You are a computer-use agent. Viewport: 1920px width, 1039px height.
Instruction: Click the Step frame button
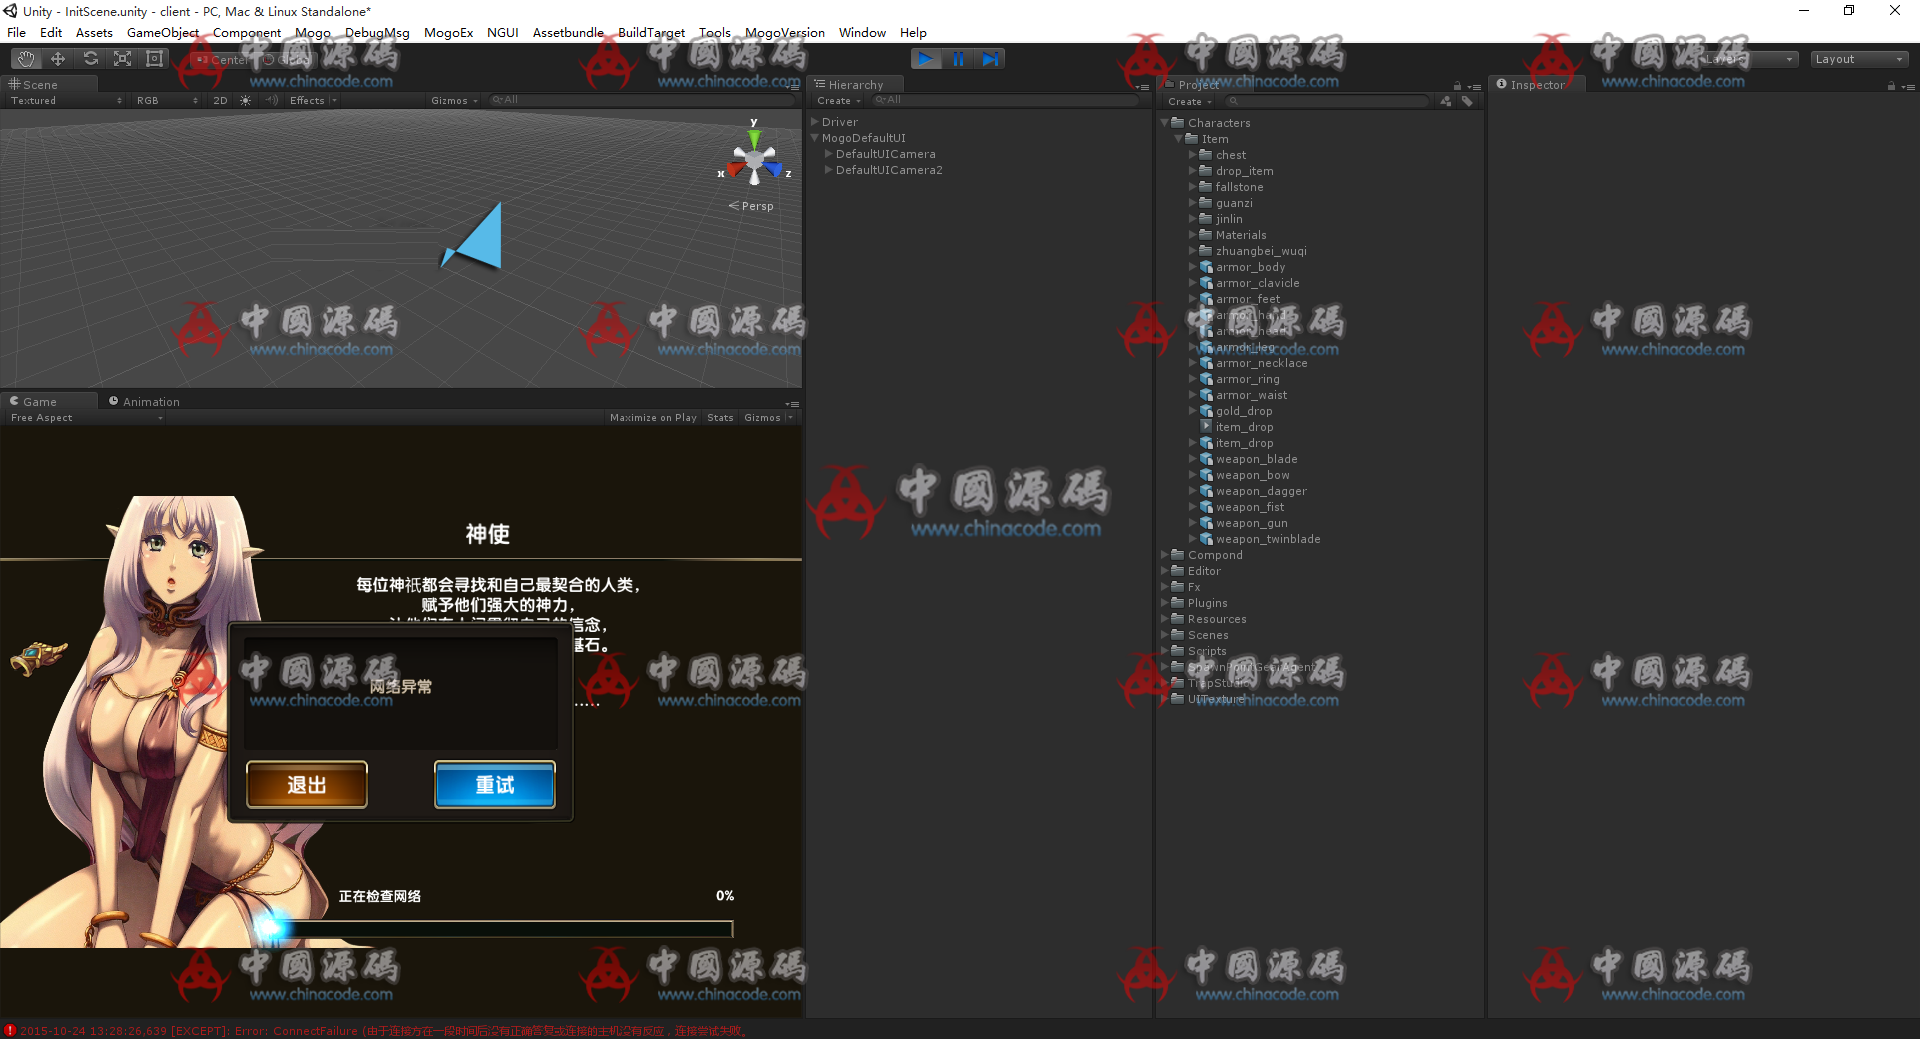click(x=990, y=59)
